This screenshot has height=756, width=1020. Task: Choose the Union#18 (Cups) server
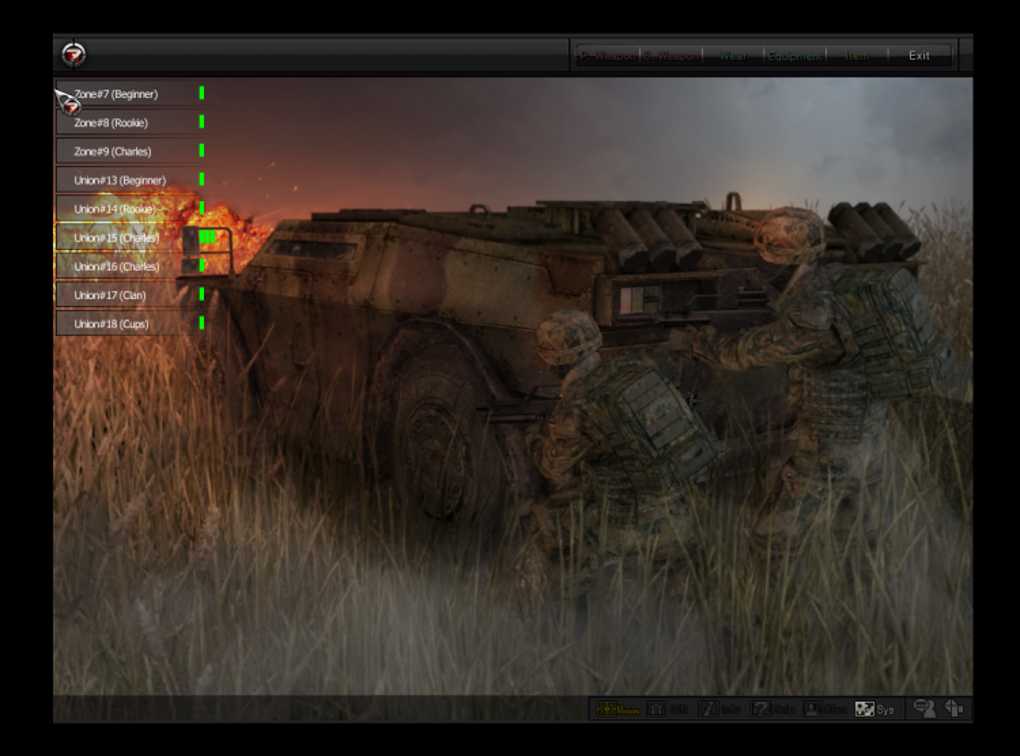(x=132, y=323)
